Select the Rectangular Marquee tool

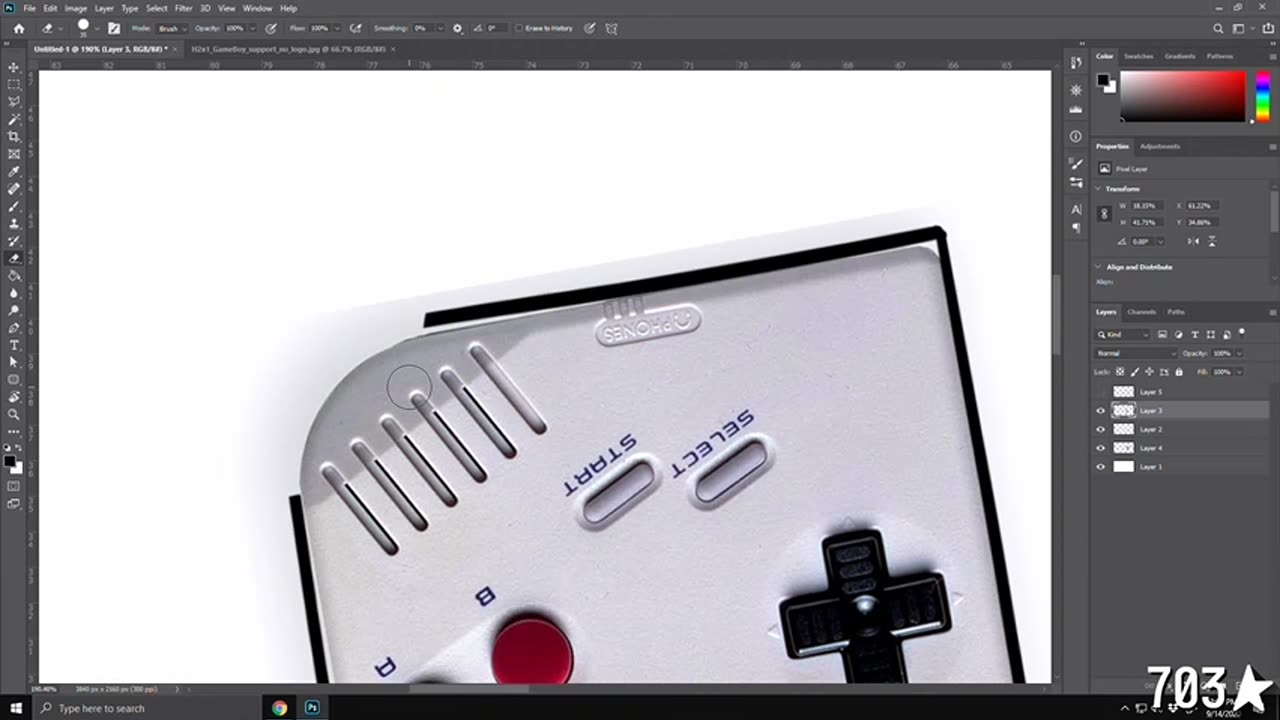click(x=14, y=85)
